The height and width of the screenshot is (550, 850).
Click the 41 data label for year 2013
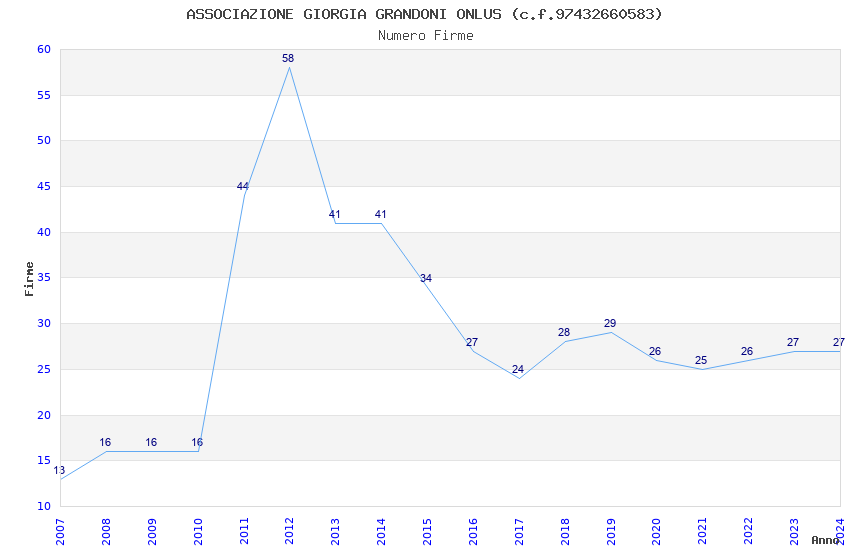[334, 215]
